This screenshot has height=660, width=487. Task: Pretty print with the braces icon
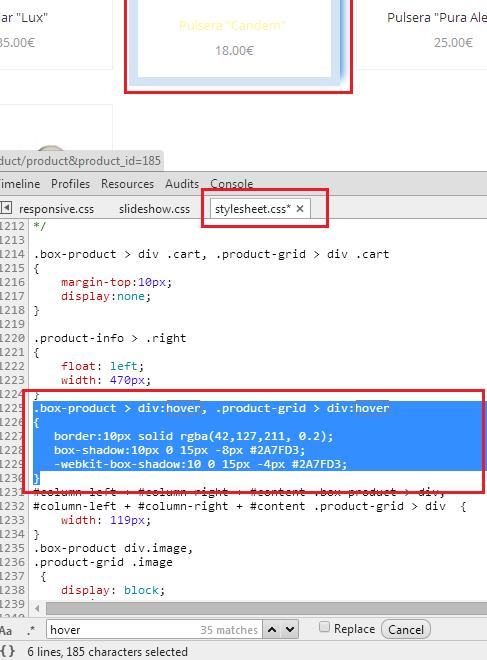point(8,652)
